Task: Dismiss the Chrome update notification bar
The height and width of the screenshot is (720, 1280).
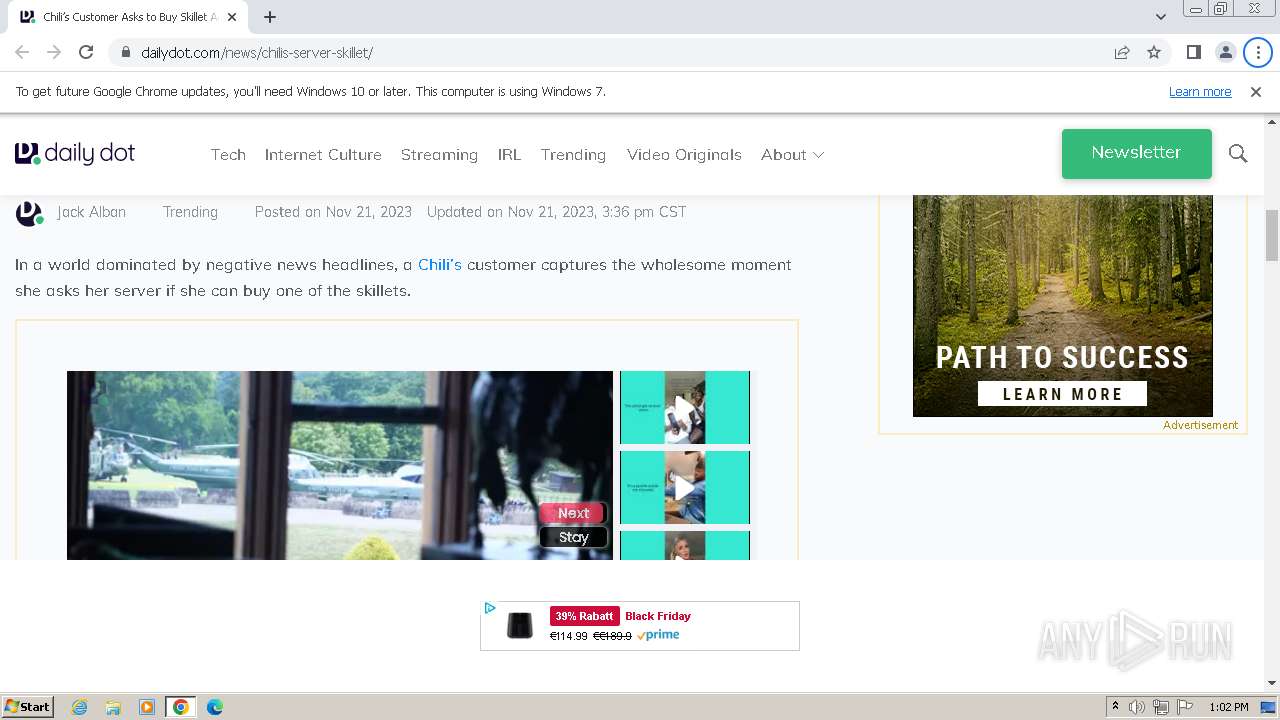Action: [1256, 92]
